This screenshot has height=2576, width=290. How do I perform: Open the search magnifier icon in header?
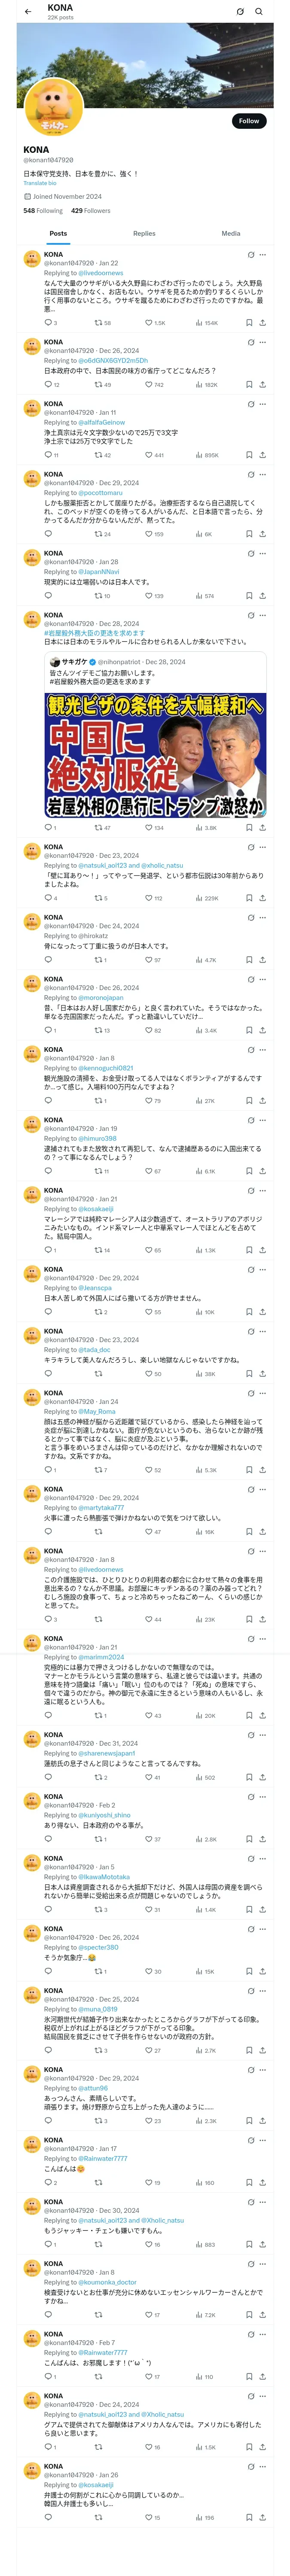point(259,12)
